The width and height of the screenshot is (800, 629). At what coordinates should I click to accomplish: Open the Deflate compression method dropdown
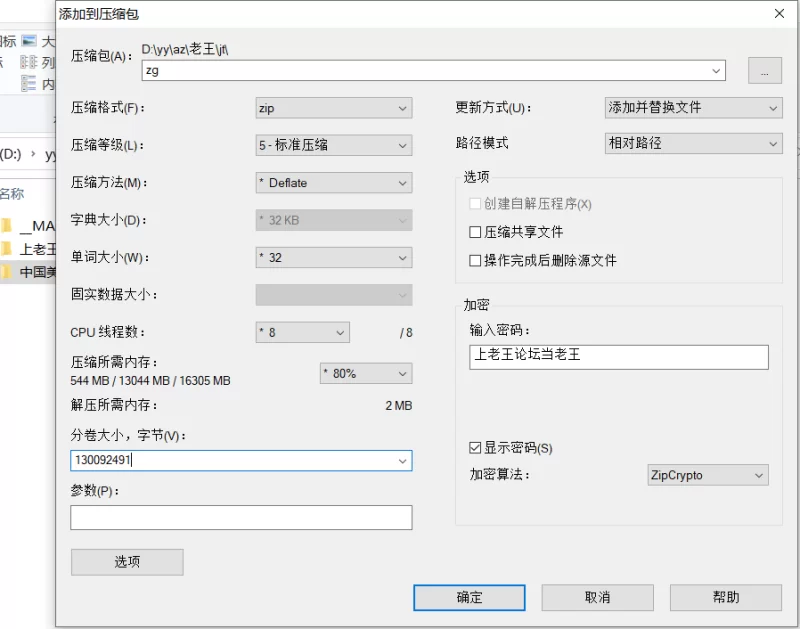click(334, 183)
